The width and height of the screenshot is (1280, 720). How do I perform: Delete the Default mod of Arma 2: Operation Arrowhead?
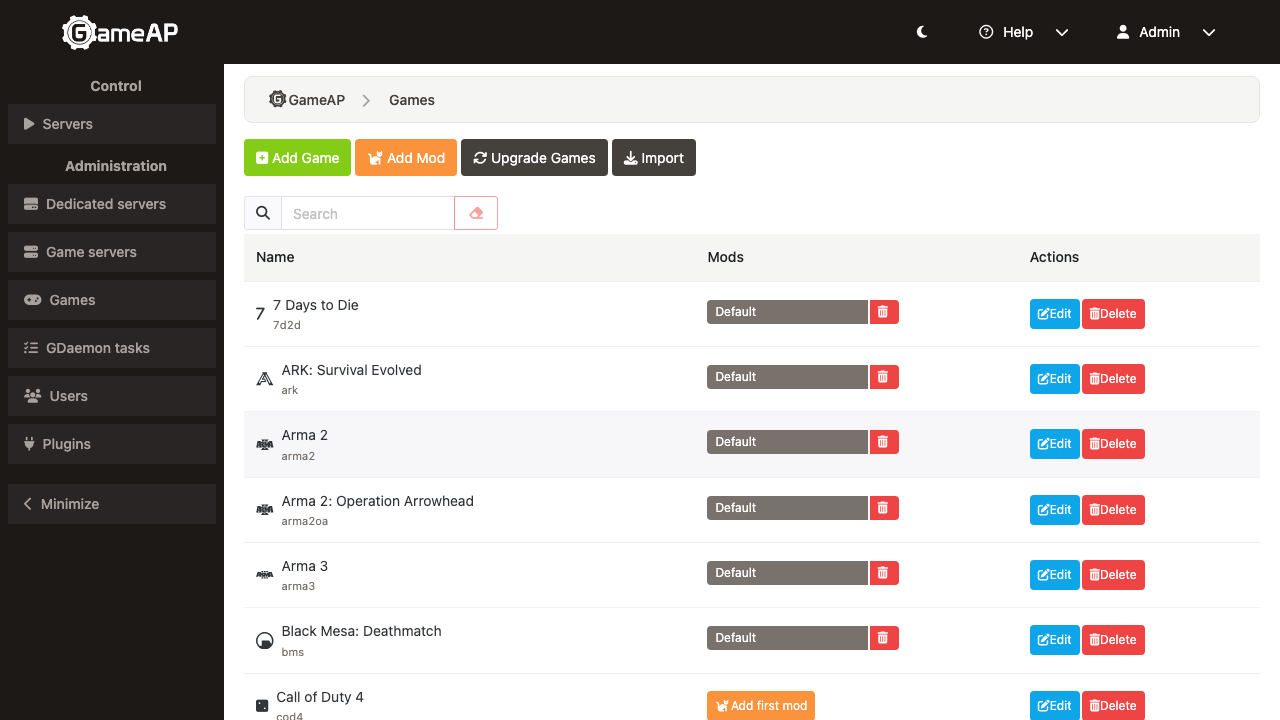click(x=884, y=508)
